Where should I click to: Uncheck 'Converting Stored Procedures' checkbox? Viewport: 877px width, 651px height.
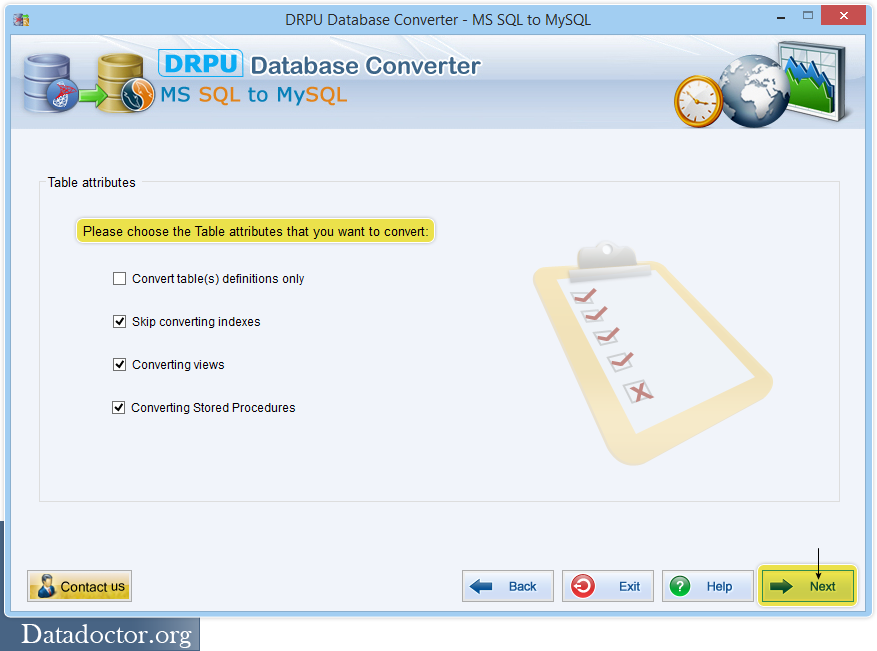pyautogui.click(x=119, y=408)
